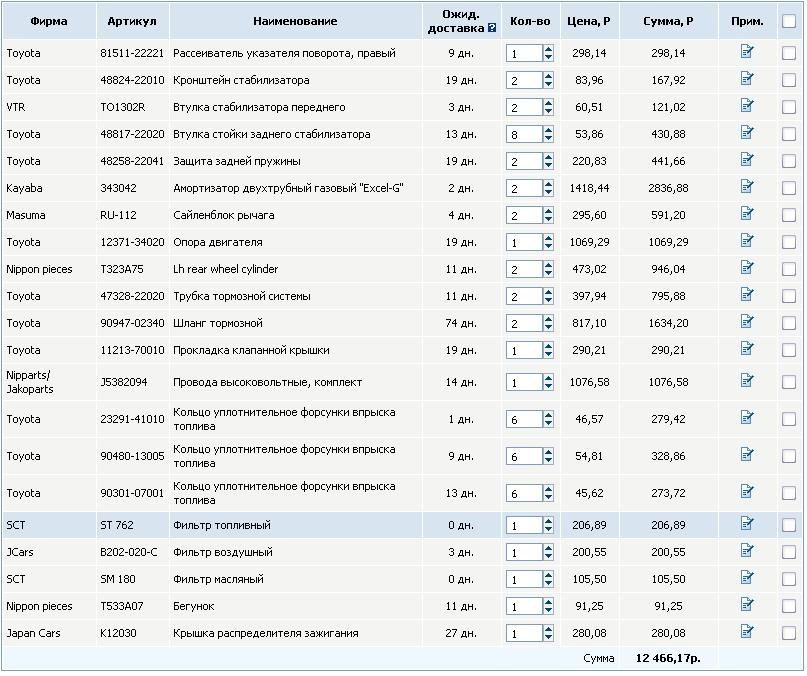Click the name Сайленблок рычага
The height and width of the screenshot is (676, 807).
pyautogui.click(x=223, y=215)
